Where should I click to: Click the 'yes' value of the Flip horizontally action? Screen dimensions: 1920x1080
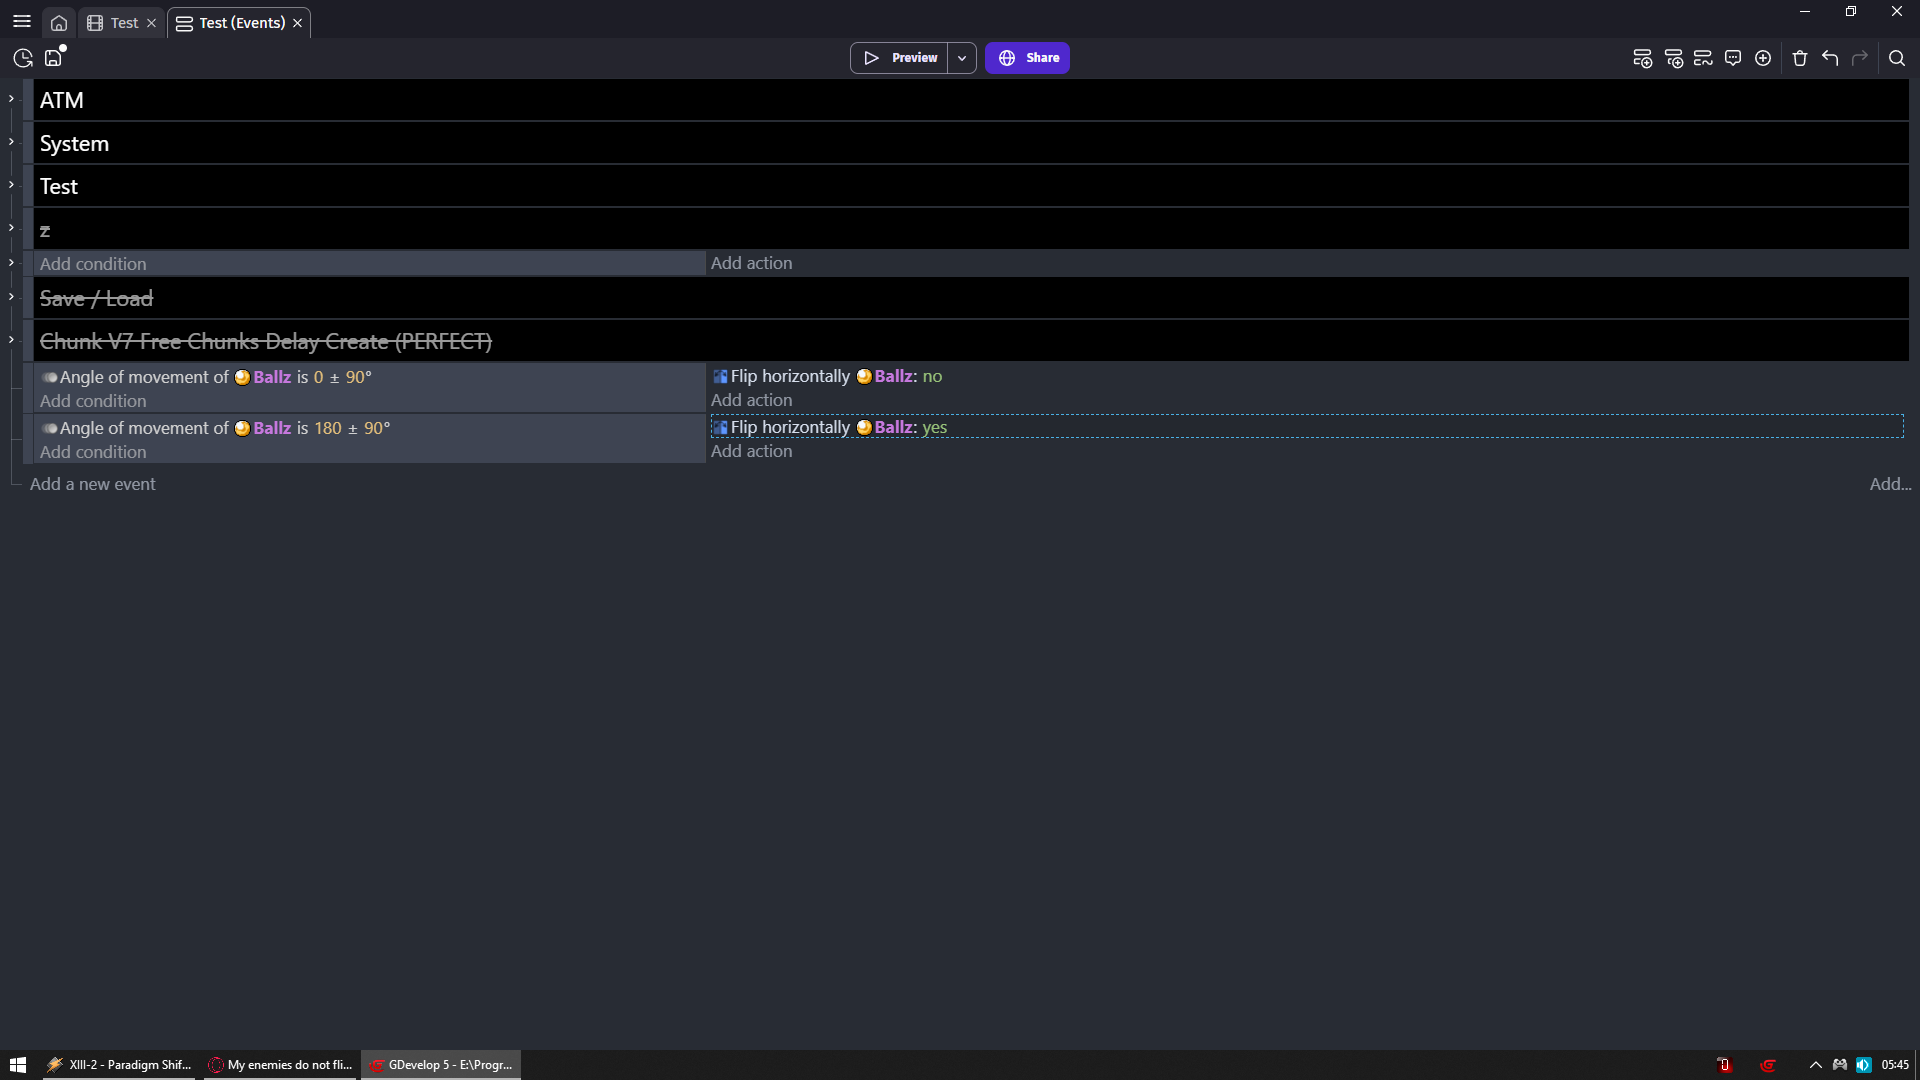tap(934, 427)
